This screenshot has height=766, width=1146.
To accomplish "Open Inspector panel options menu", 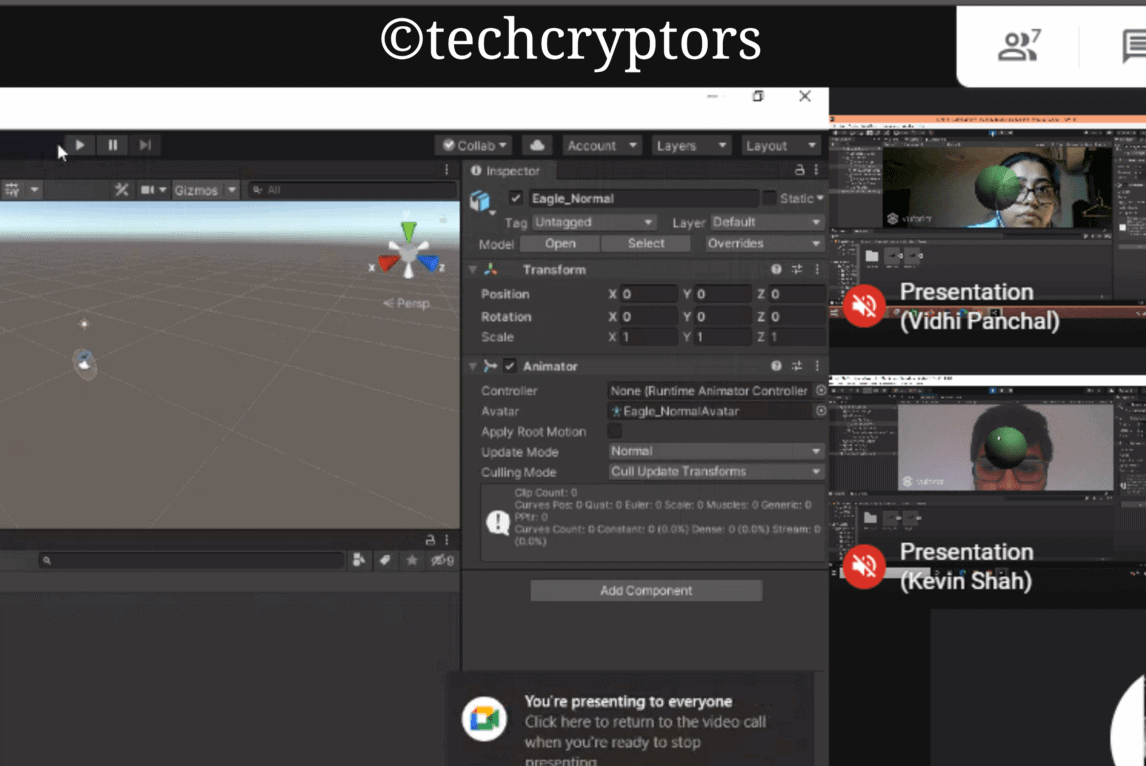I will tap(816, 170).
